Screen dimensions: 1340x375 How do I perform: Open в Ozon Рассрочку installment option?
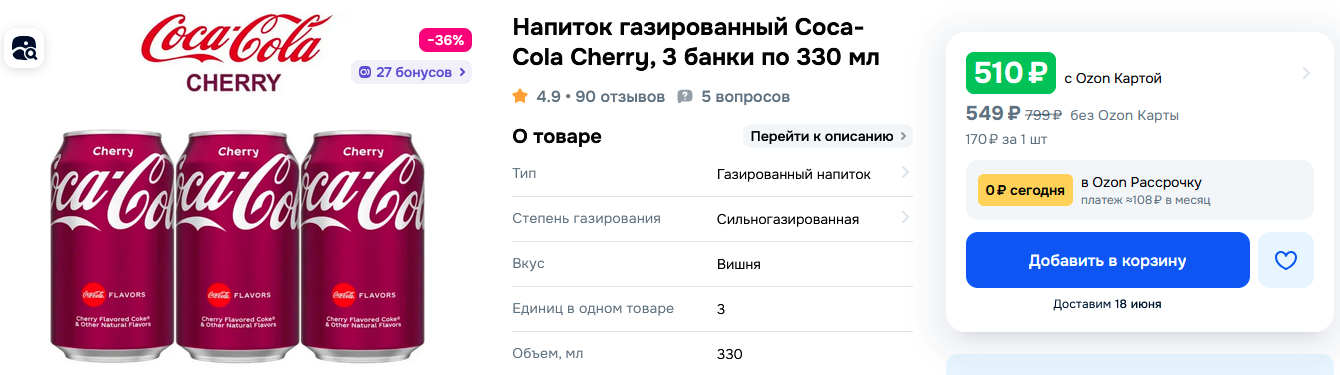pyautogui.click(x=1141, y=182)
